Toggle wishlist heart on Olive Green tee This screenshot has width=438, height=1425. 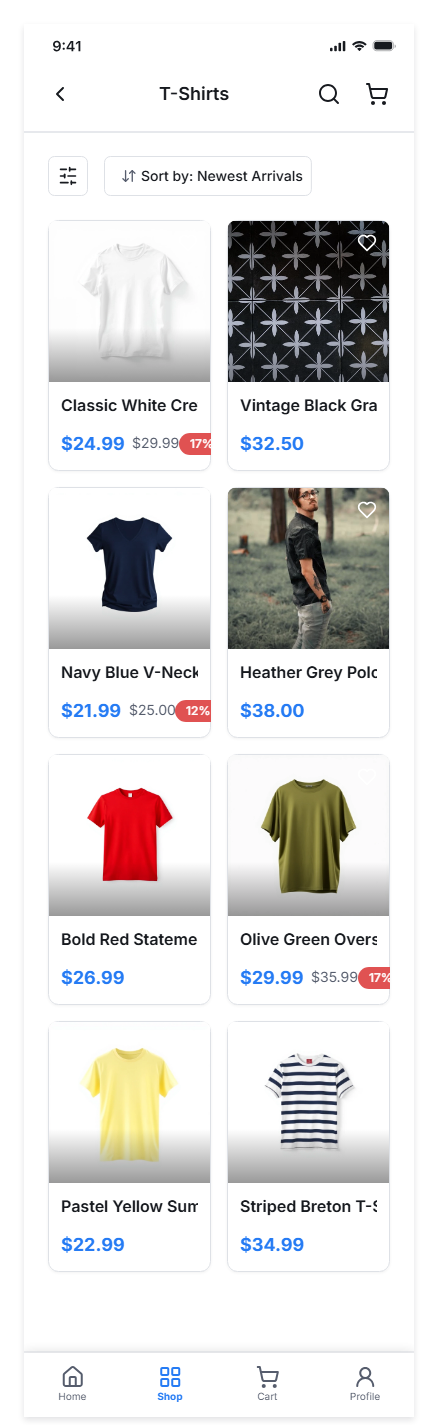(367, 776)
